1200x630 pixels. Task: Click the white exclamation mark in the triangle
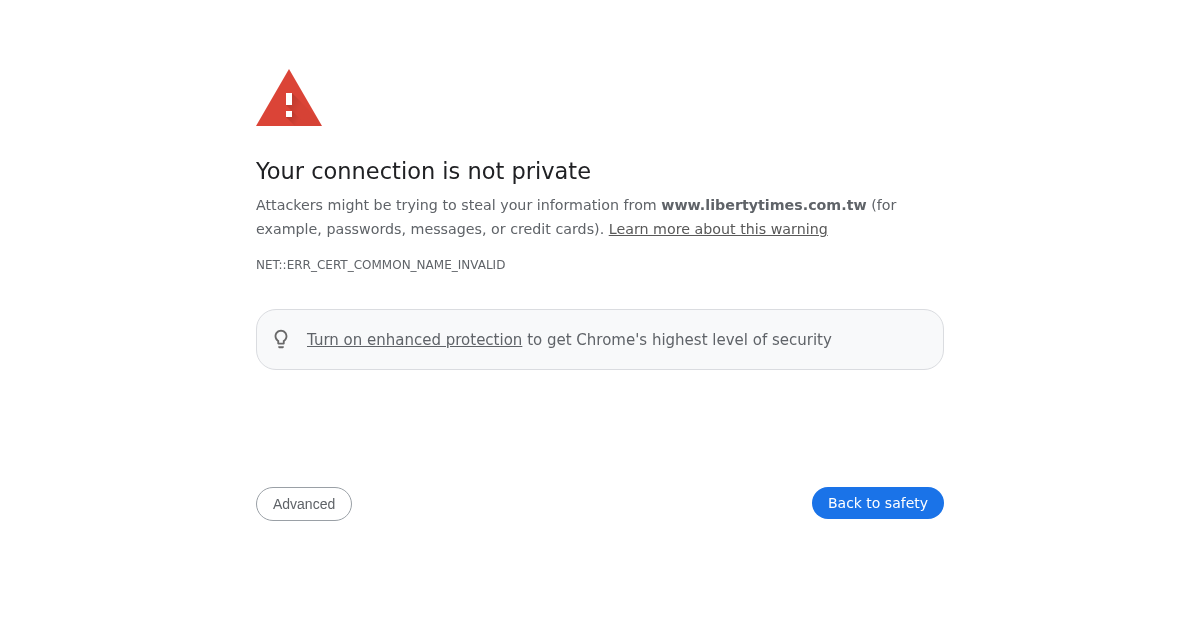pos(289,104)
